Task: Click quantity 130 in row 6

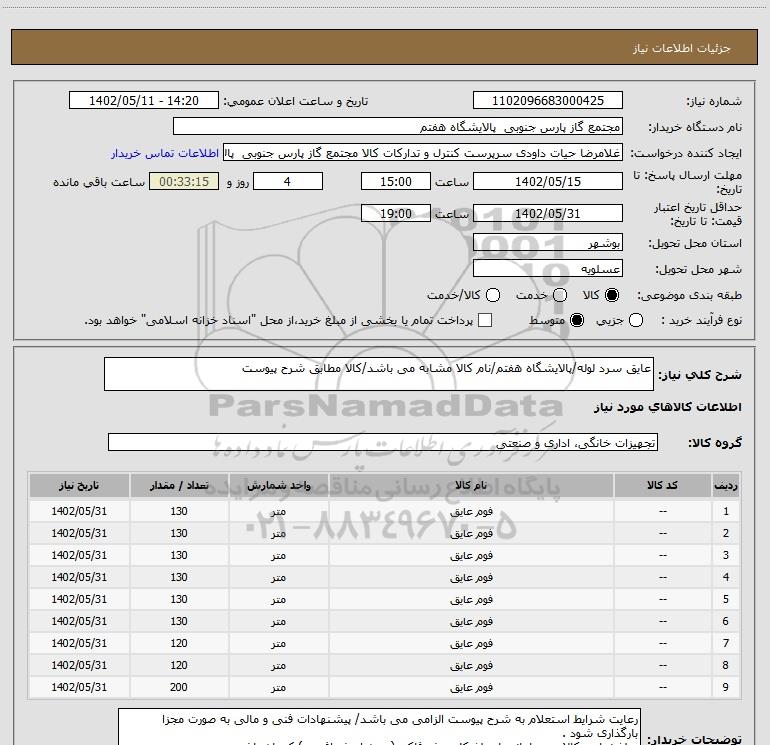Action: click(x=179, y=621)
